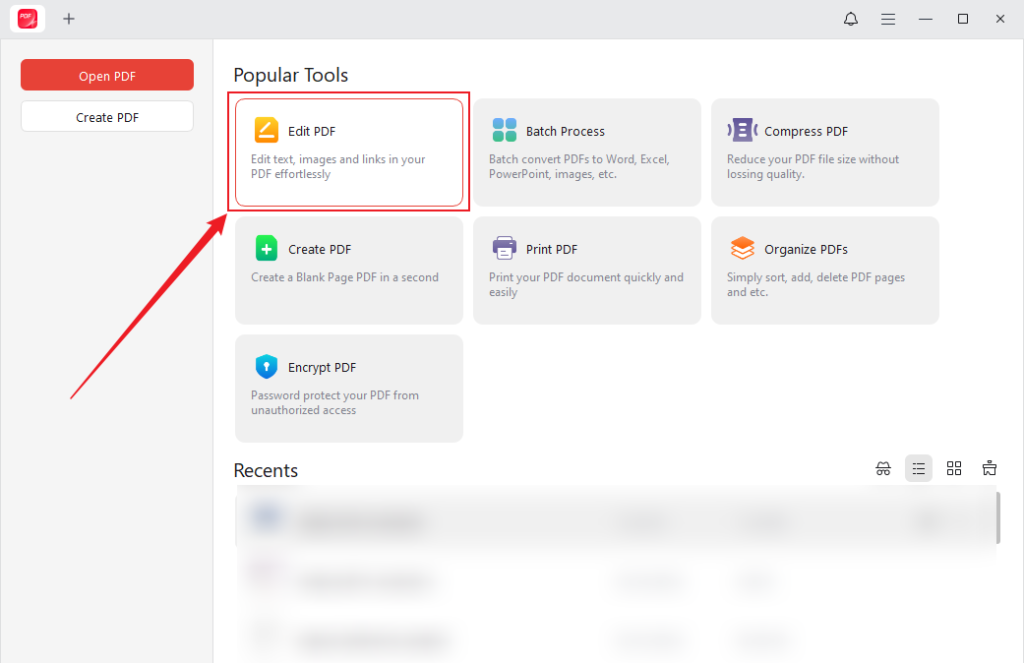1024x663 pixels.
Task: Keep Recents in list view
Action: click(x=918, y=468)
